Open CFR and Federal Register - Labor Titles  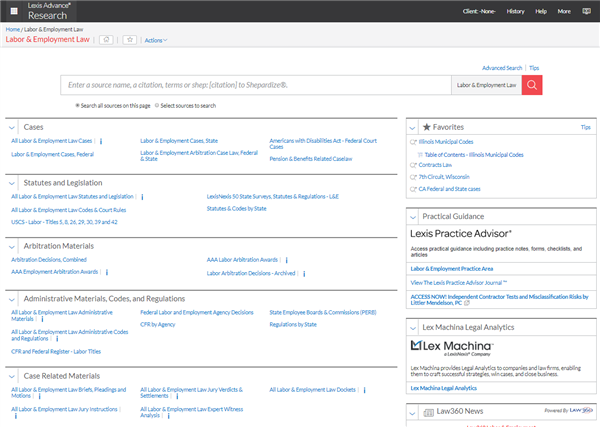tap(56, 351)
